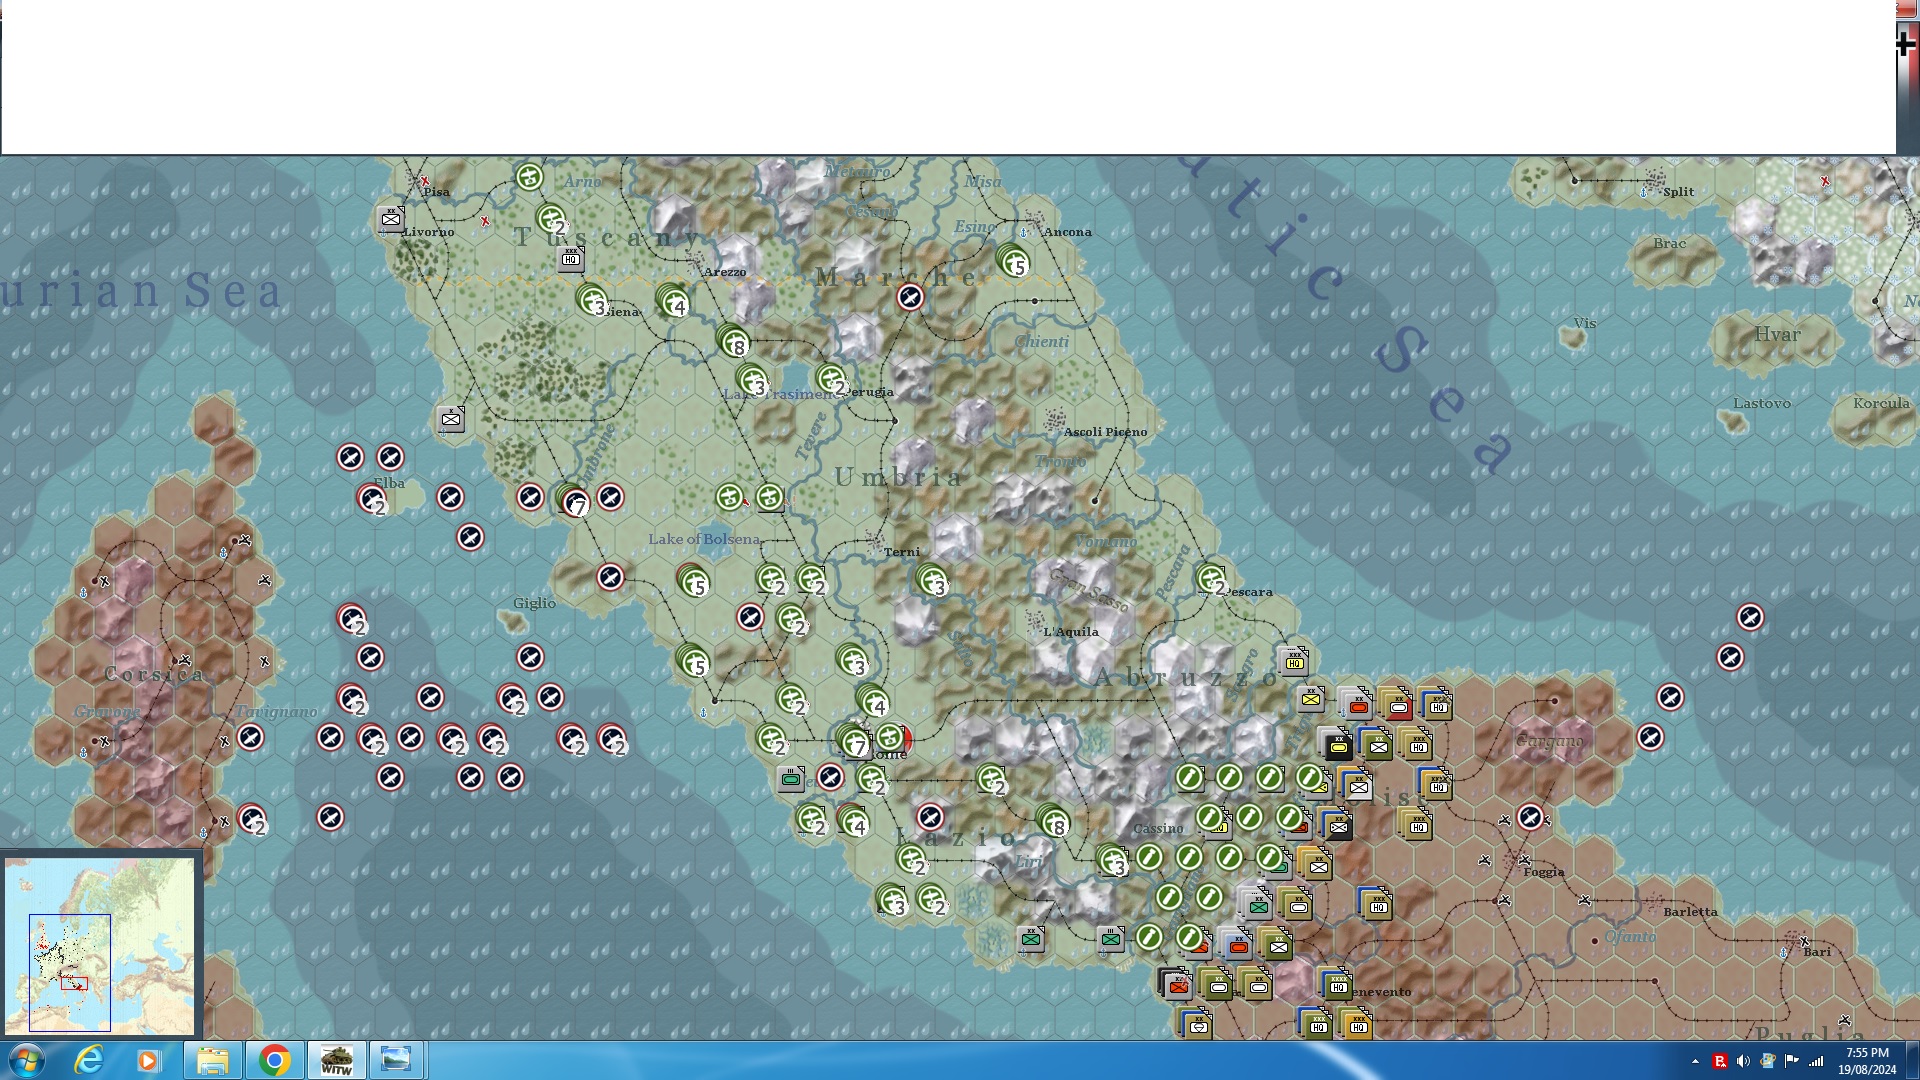Click the unit counter at Livorno
1920x1080 pixels.
pyautogui.click(x=391, y=219)
